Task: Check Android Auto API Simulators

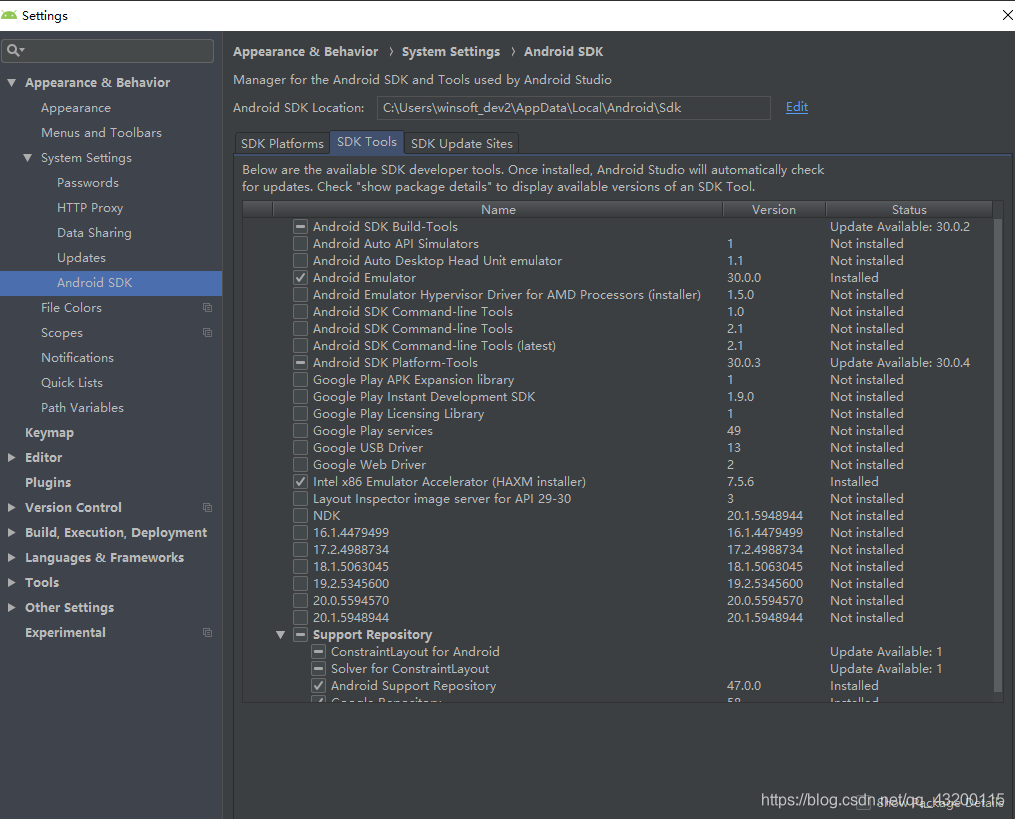Action: click(300, 243)
